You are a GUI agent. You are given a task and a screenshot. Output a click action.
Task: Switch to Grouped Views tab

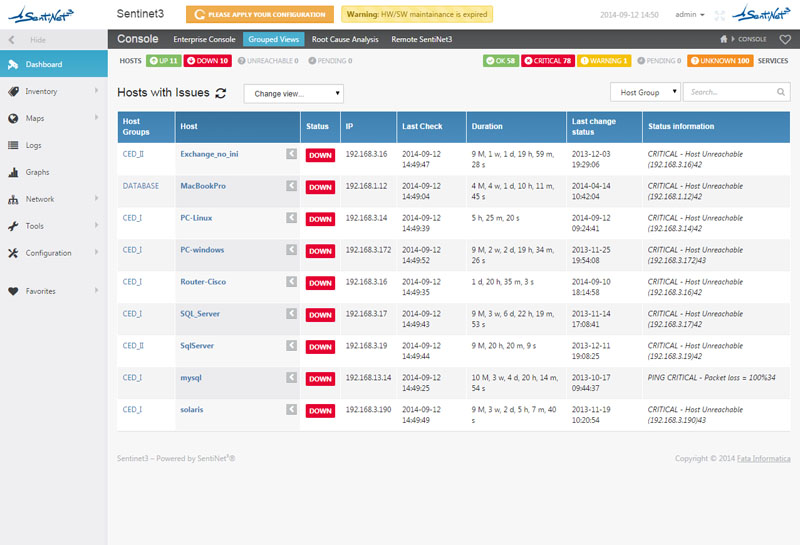273,39
